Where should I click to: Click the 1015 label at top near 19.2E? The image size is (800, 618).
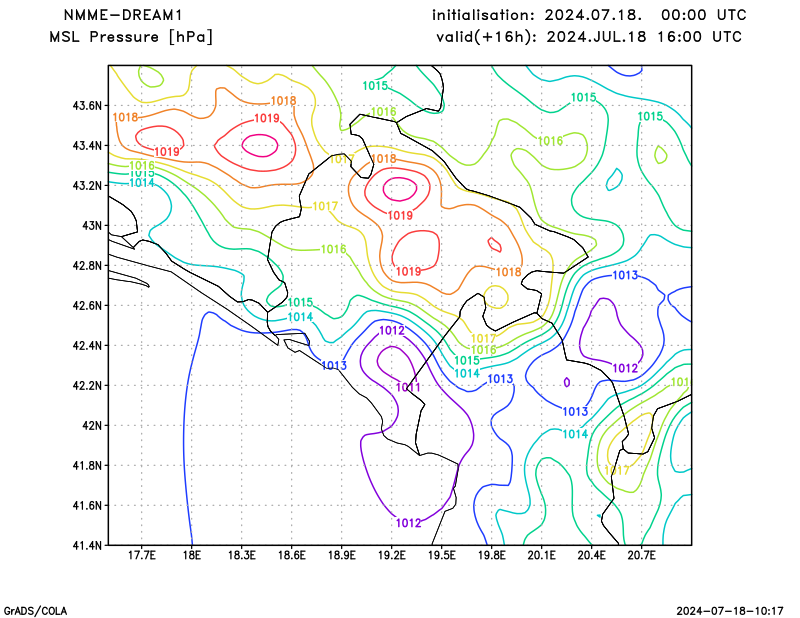376,86
